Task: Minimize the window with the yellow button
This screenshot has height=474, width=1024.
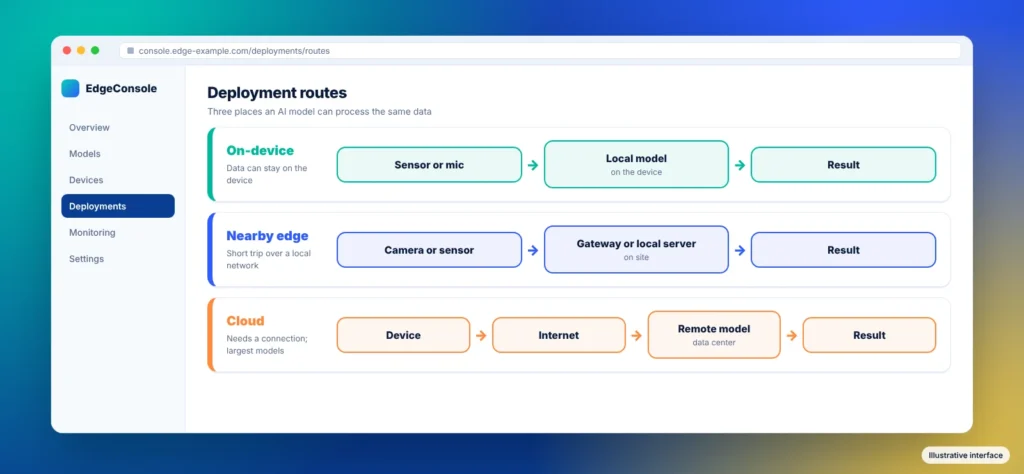Action: pos(81,50)
